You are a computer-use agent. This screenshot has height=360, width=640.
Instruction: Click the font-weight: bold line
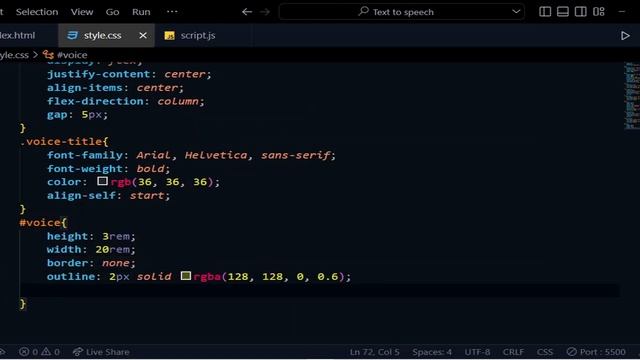pyautogui.click(x=108, y=169)
